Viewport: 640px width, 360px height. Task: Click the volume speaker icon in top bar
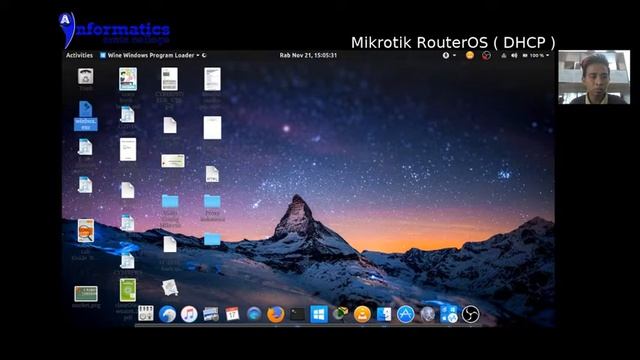[x=514, y=55]
